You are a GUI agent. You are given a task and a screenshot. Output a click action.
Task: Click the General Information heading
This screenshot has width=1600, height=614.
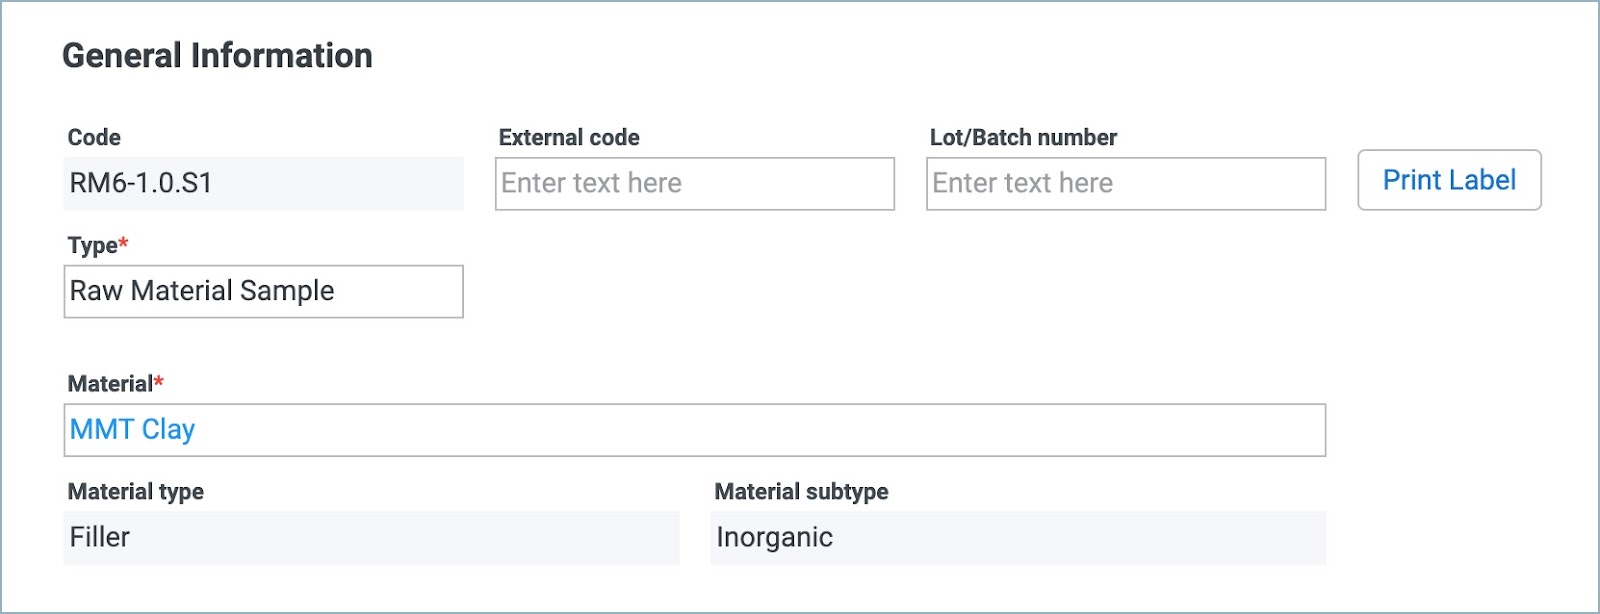[x=217, y=56]
